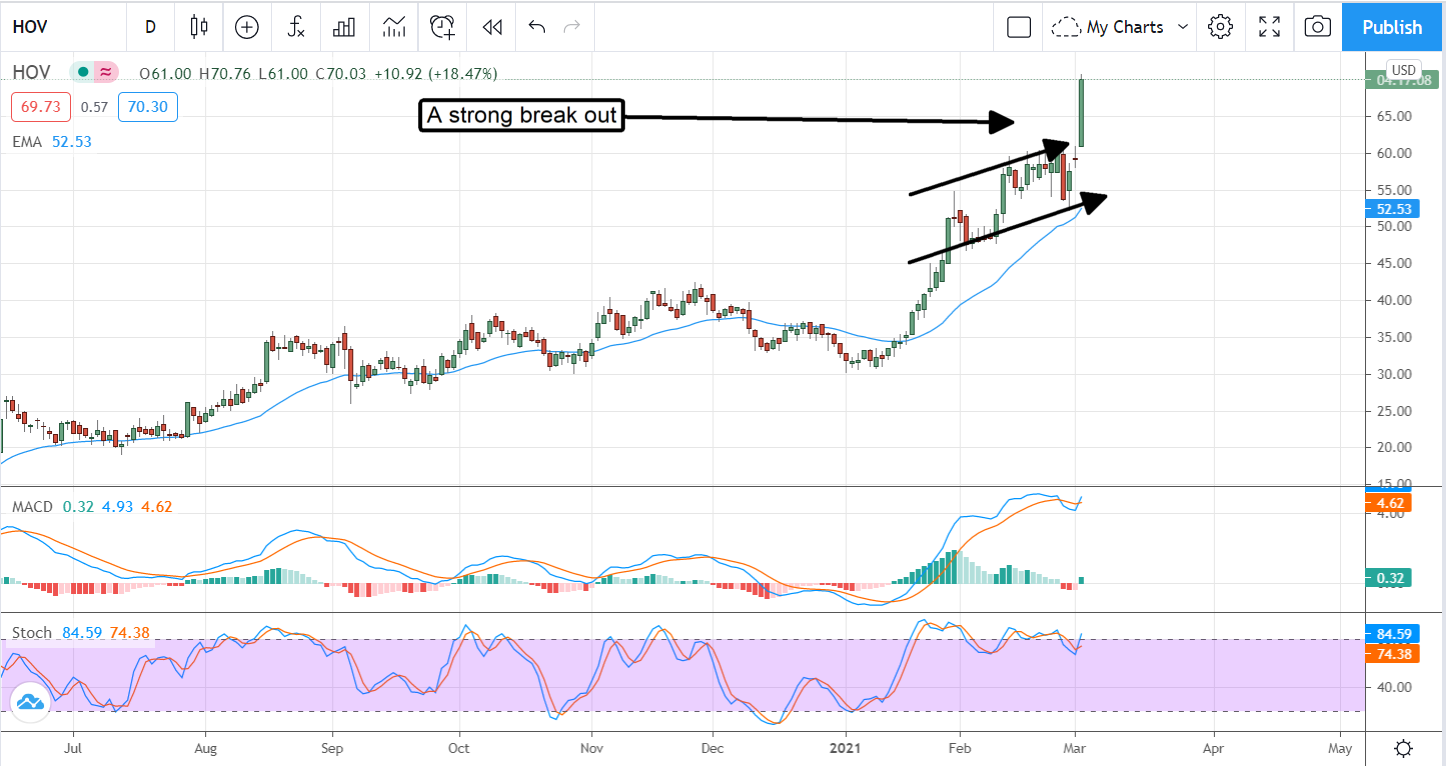This screenshot has width=1446, height=766.
Task: Undo the last chart action
Action: [537, 27]
